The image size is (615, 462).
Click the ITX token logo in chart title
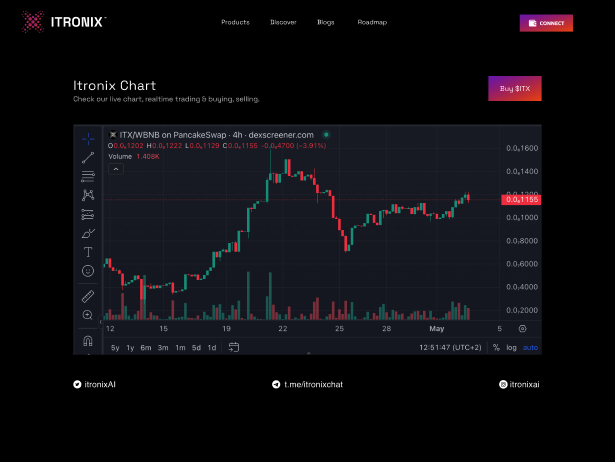tap(113, 135)
